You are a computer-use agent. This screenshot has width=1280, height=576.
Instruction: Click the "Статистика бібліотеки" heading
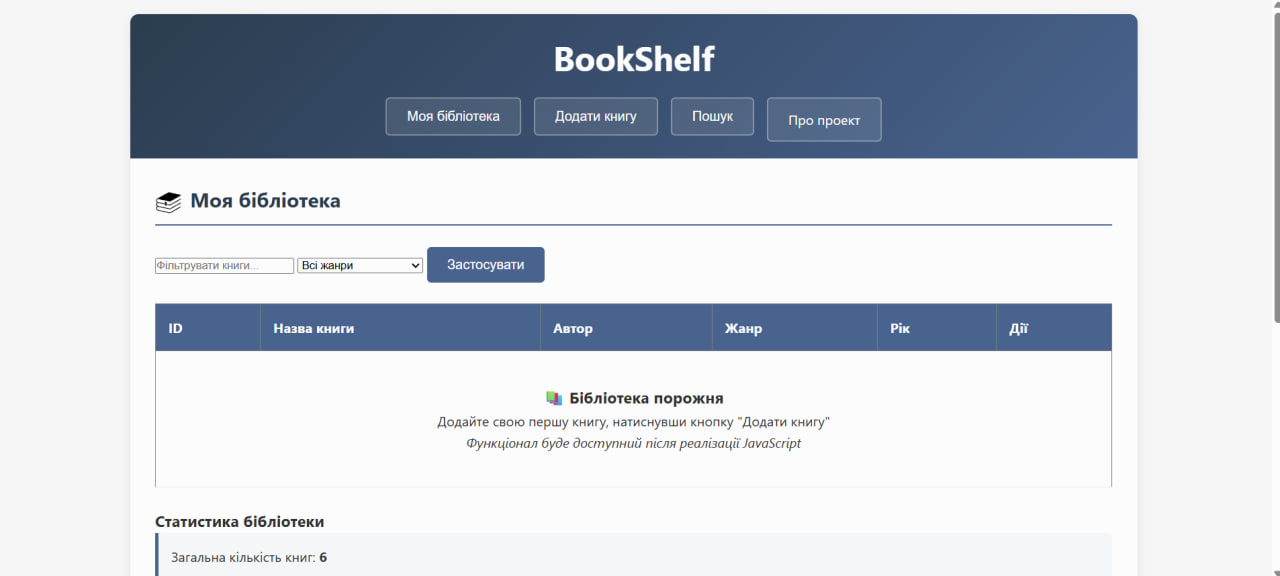[238, 521]
